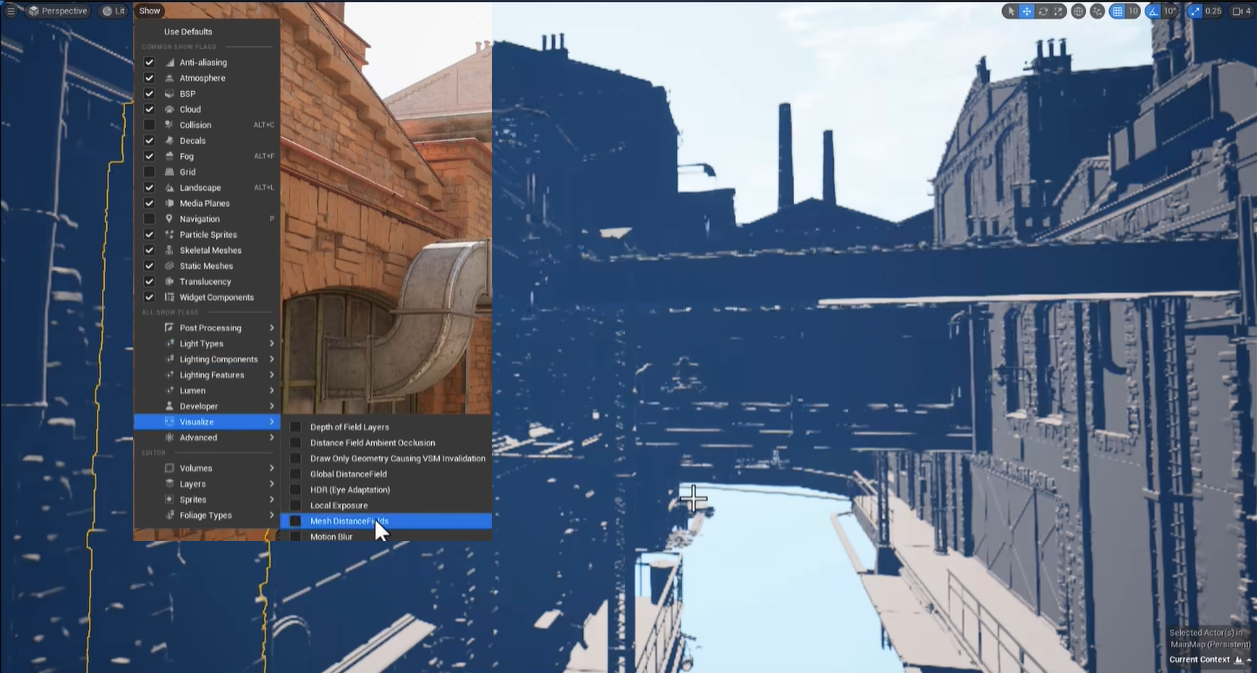Open the Perspective view mode dropdown
The image size is (1257, 673).
coord(58,11)
